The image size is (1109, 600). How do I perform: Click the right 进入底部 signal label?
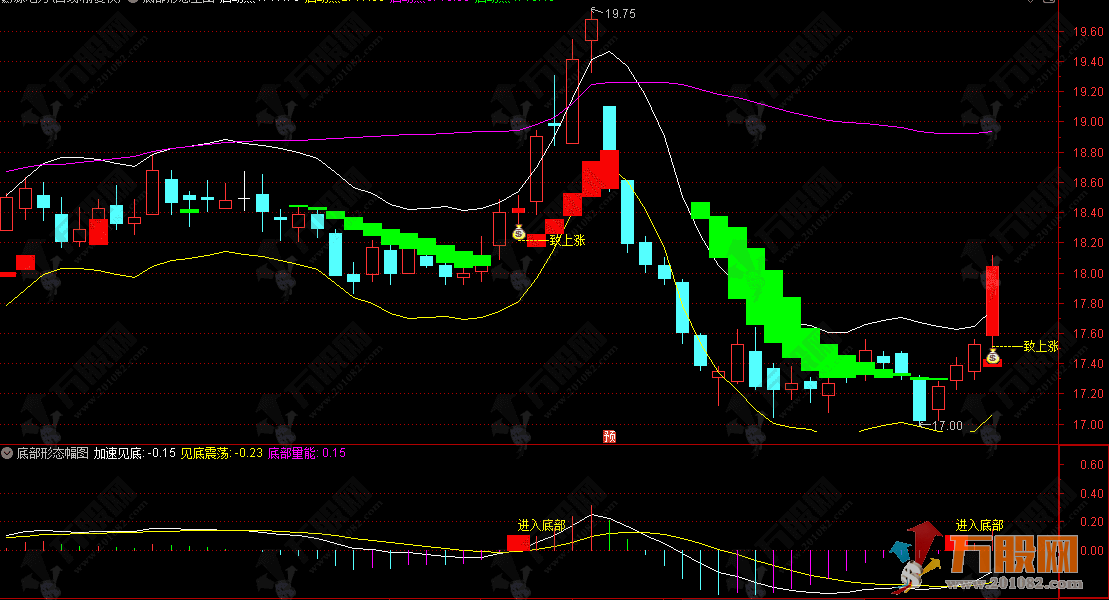click(x=979, y=525)
